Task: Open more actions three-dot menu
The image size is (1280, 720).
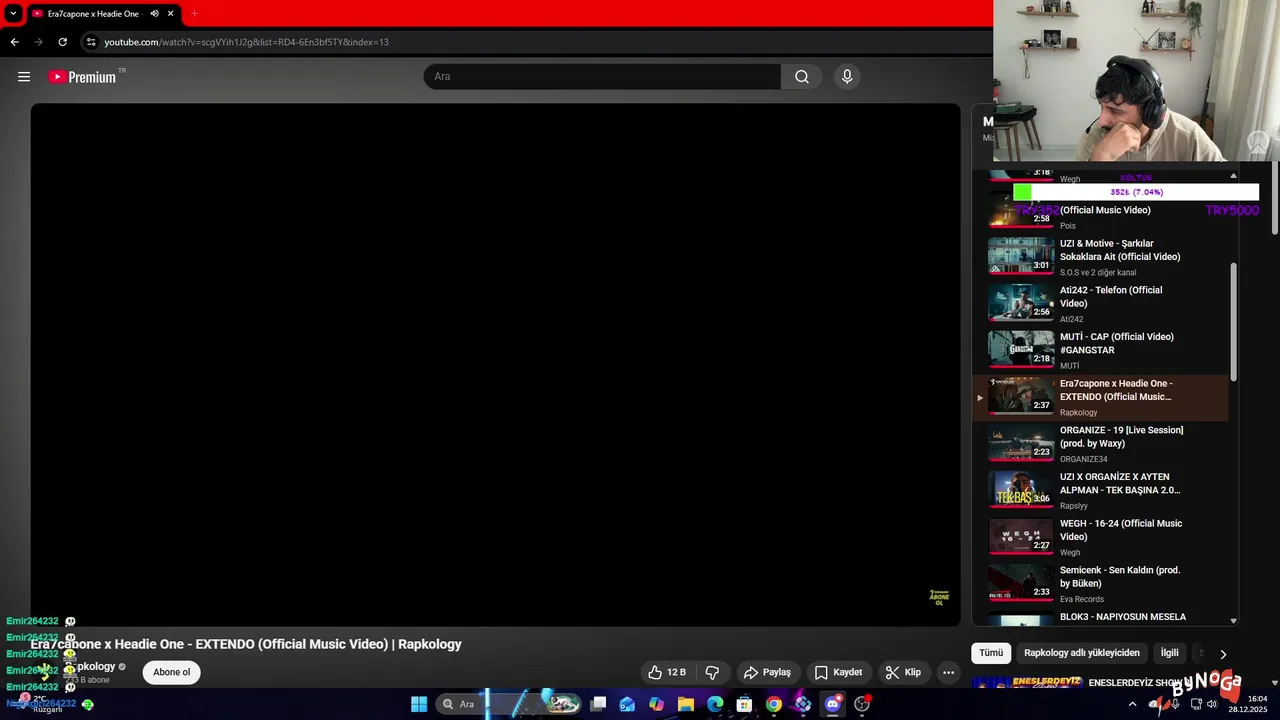Action: tap(948, 672)
